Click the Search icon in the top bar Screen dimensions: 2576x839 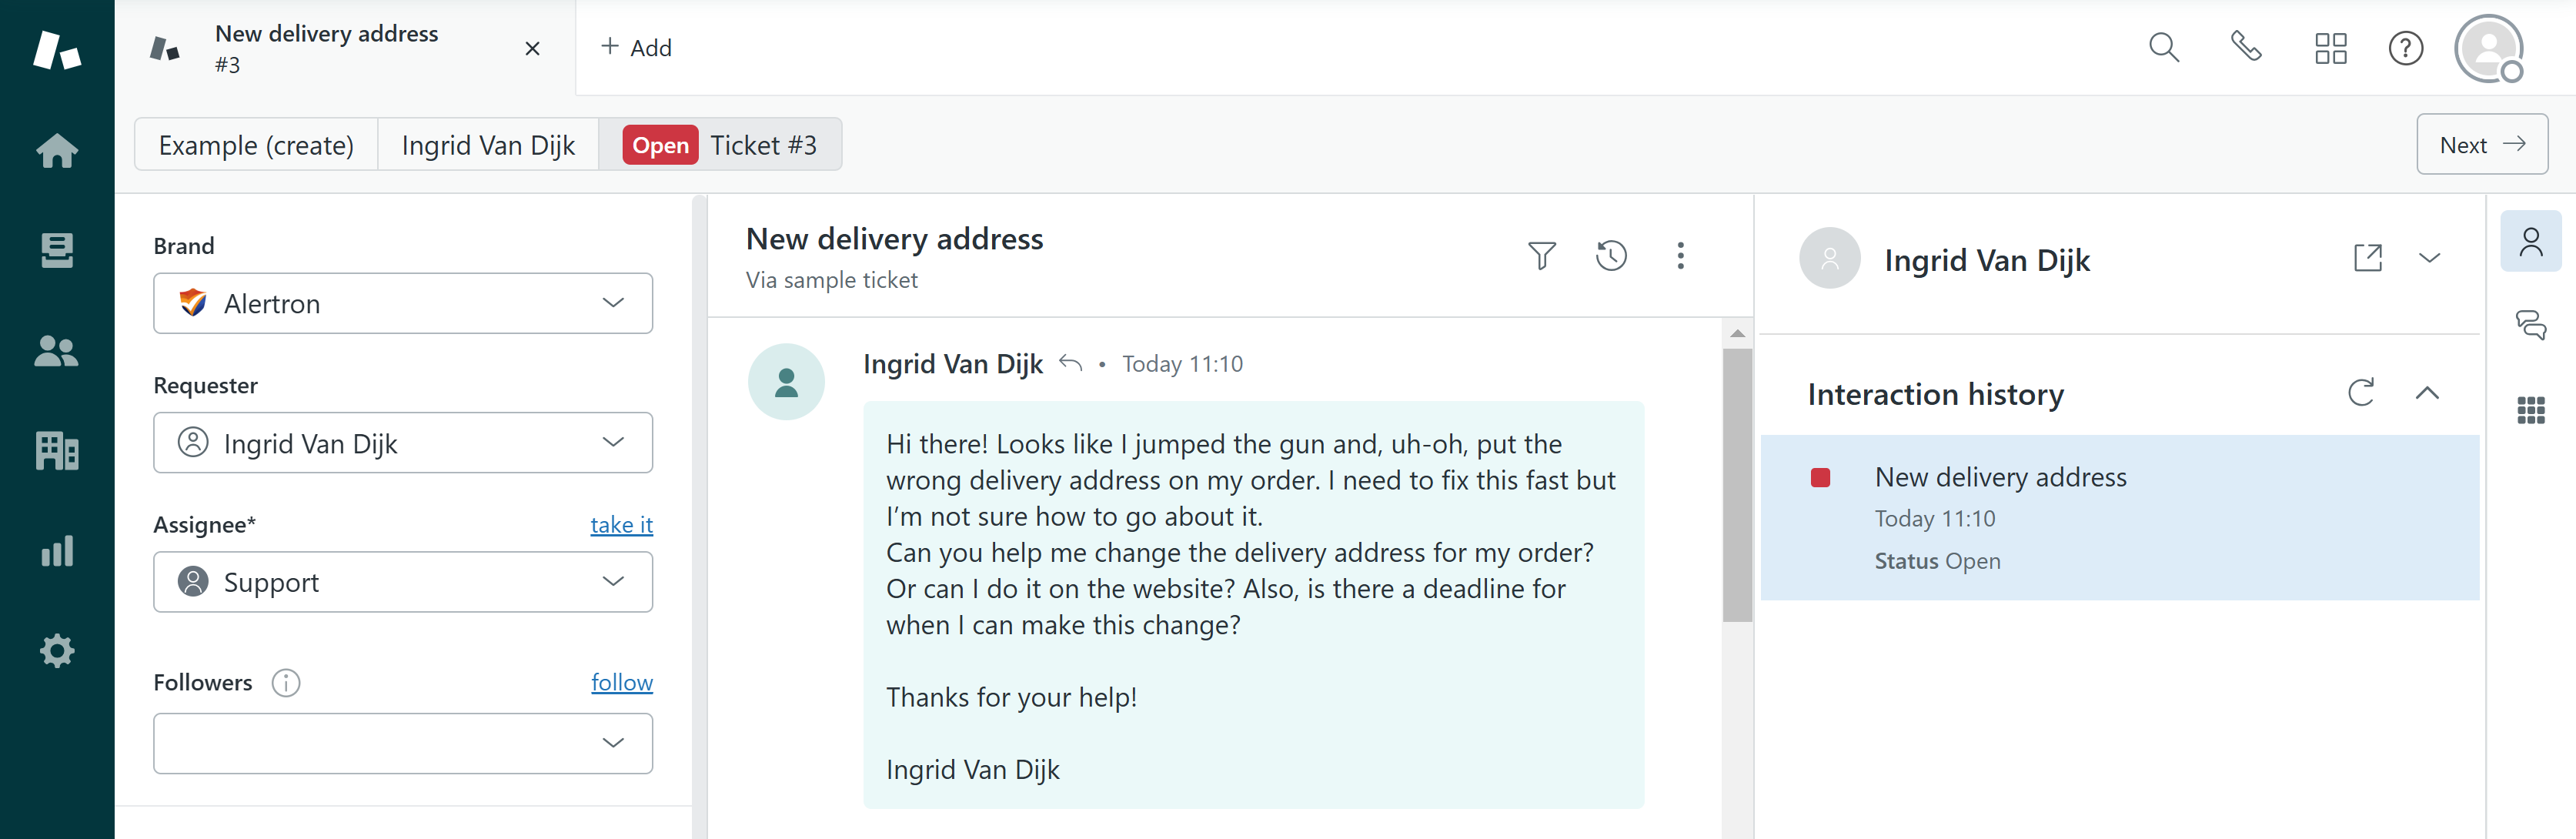coord(2163,47)
